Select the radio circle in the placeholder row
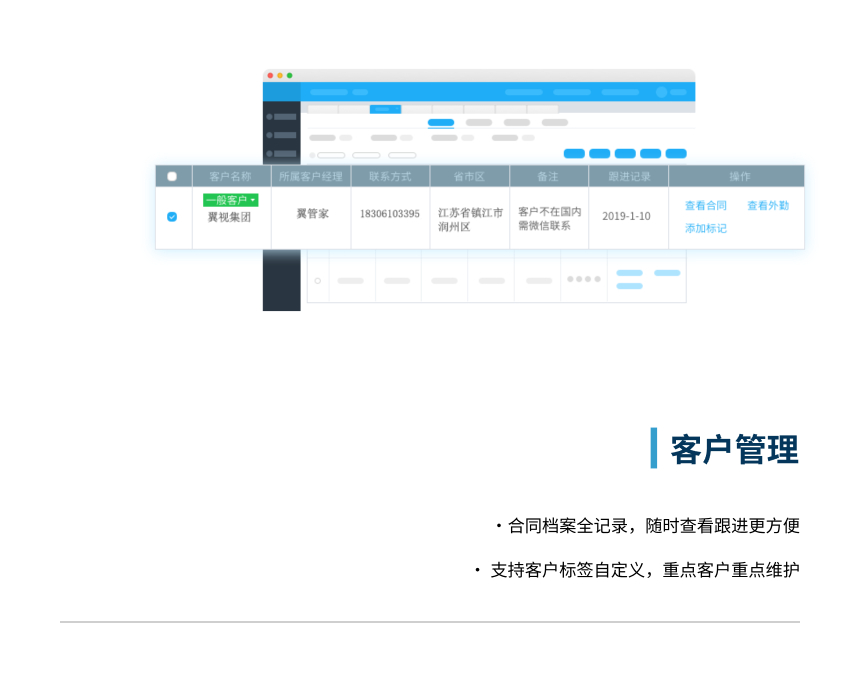Screen dimensions: 860x684 click(318, 281)
